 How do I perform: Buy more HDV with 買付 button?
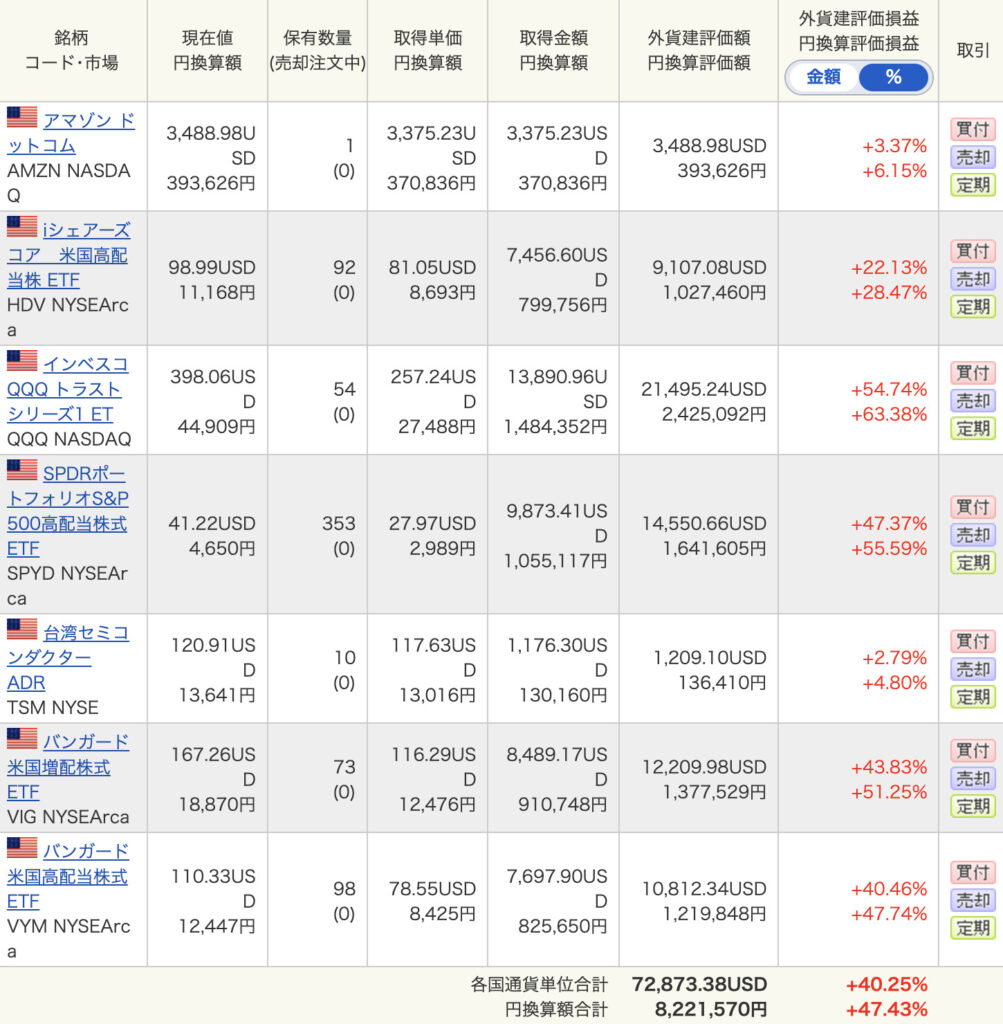[972, 251]
